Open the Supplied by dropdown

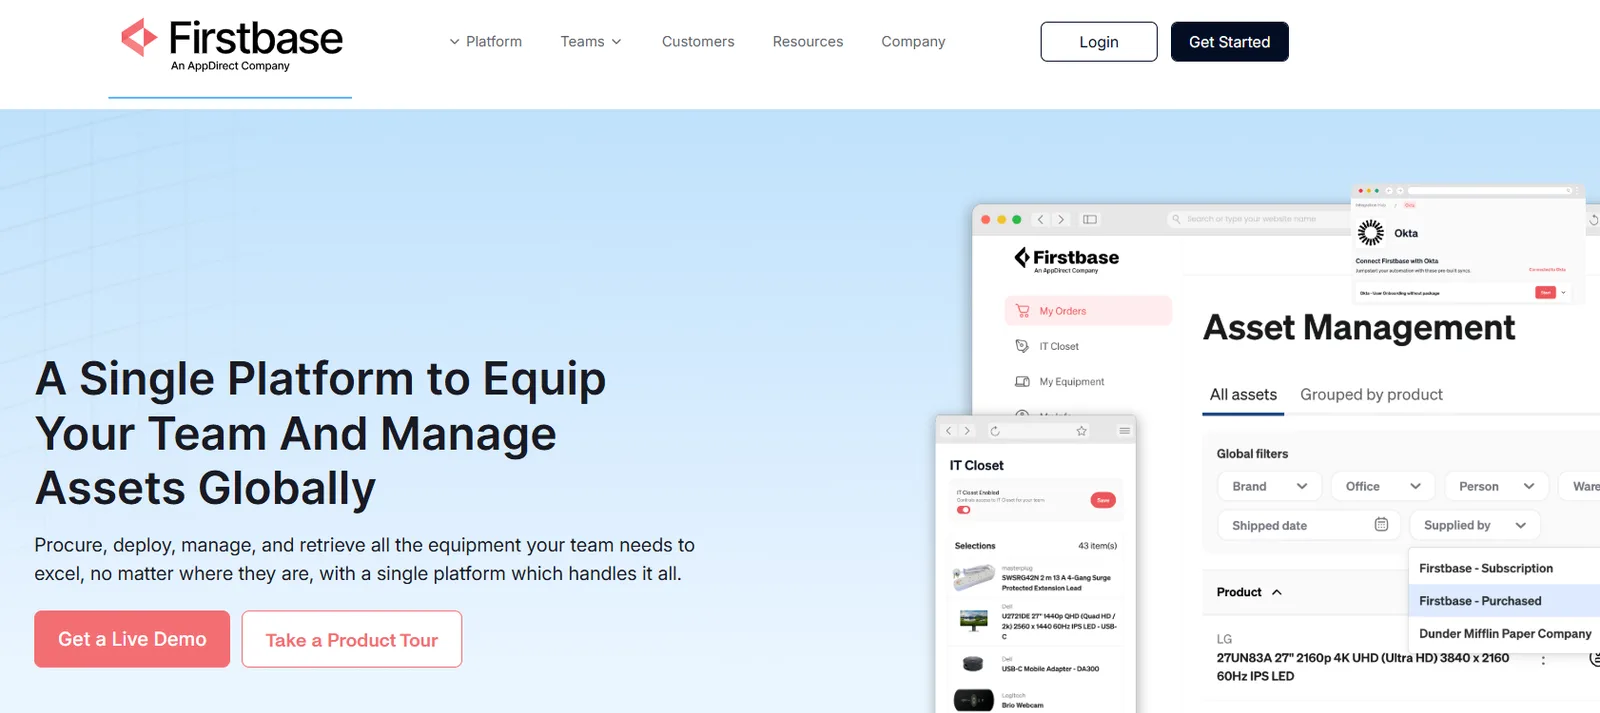pyautogui.click(x=1475, y=525)
